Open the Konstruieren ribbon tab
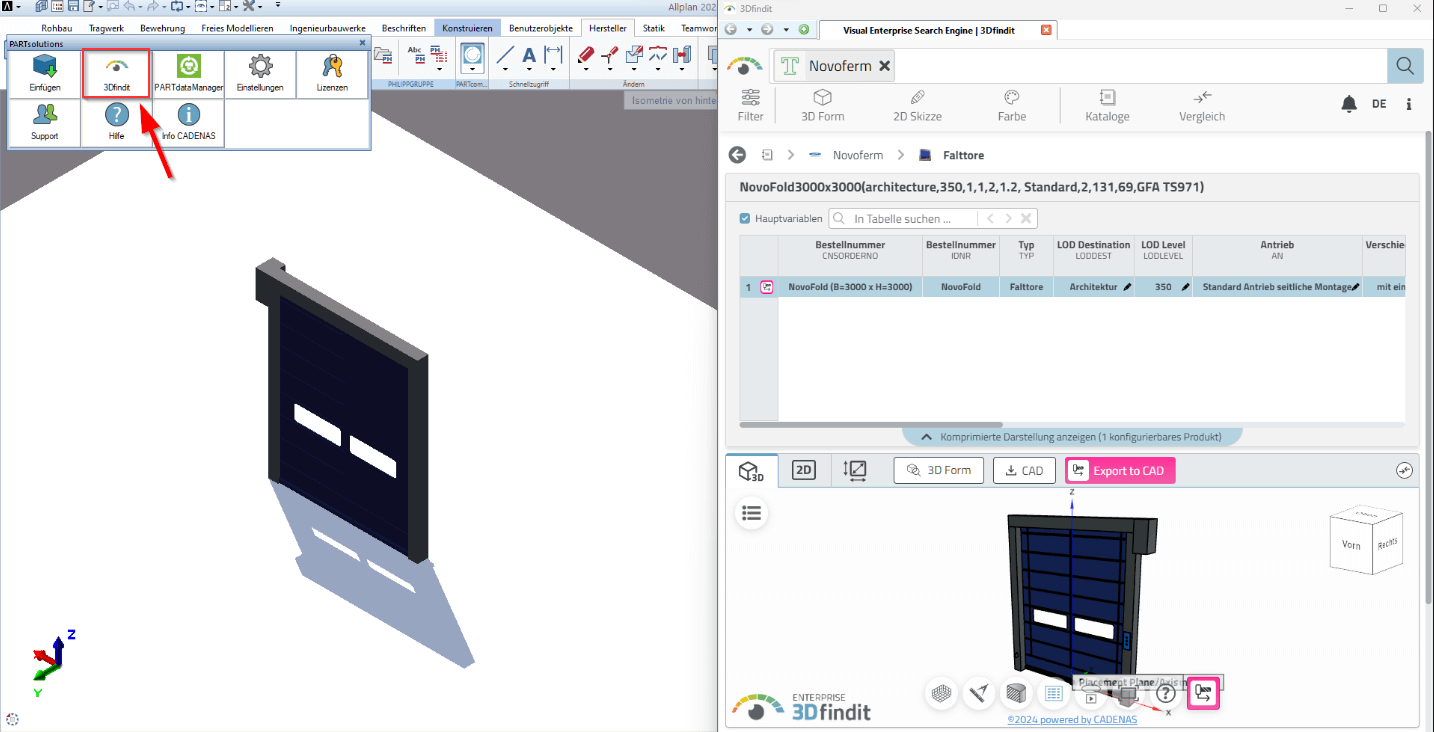This screenshot has width=1434, height=732. [x=467, y=28]
